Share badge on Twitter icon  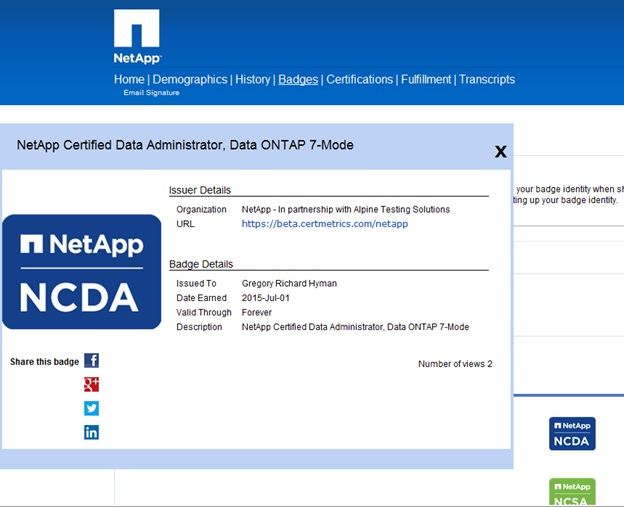pyautogui.click(x=92, y=408)
